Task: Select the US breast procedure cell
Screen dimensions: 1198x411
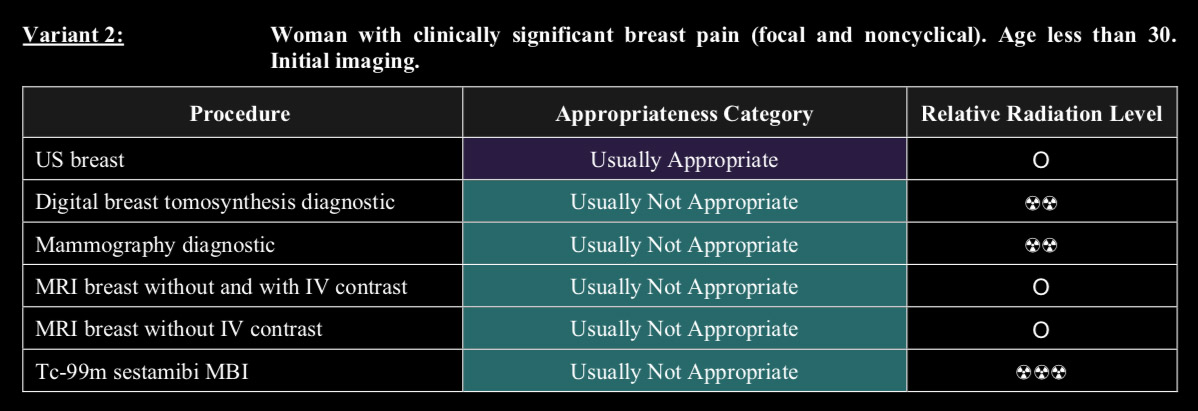Action: (242, 159)
